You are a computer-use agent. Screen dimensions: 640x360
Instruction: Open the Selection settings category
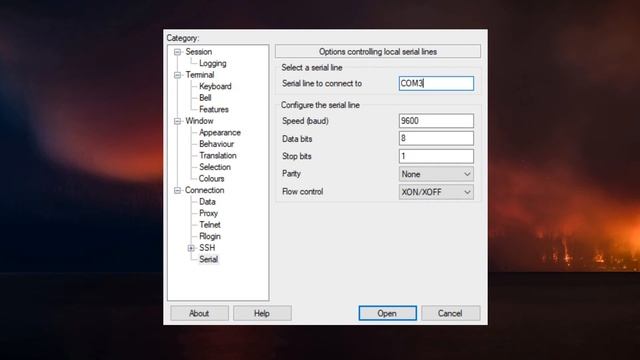215,167
